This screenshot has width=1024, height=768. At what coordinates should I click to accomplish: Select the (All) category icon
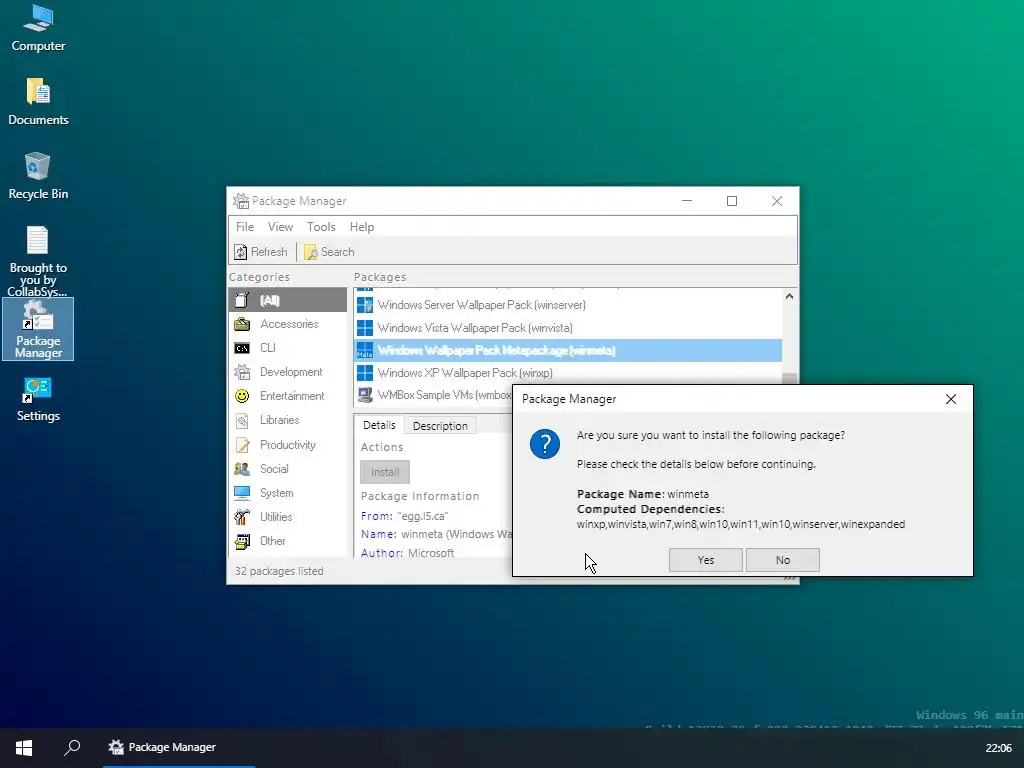[242, 300]
